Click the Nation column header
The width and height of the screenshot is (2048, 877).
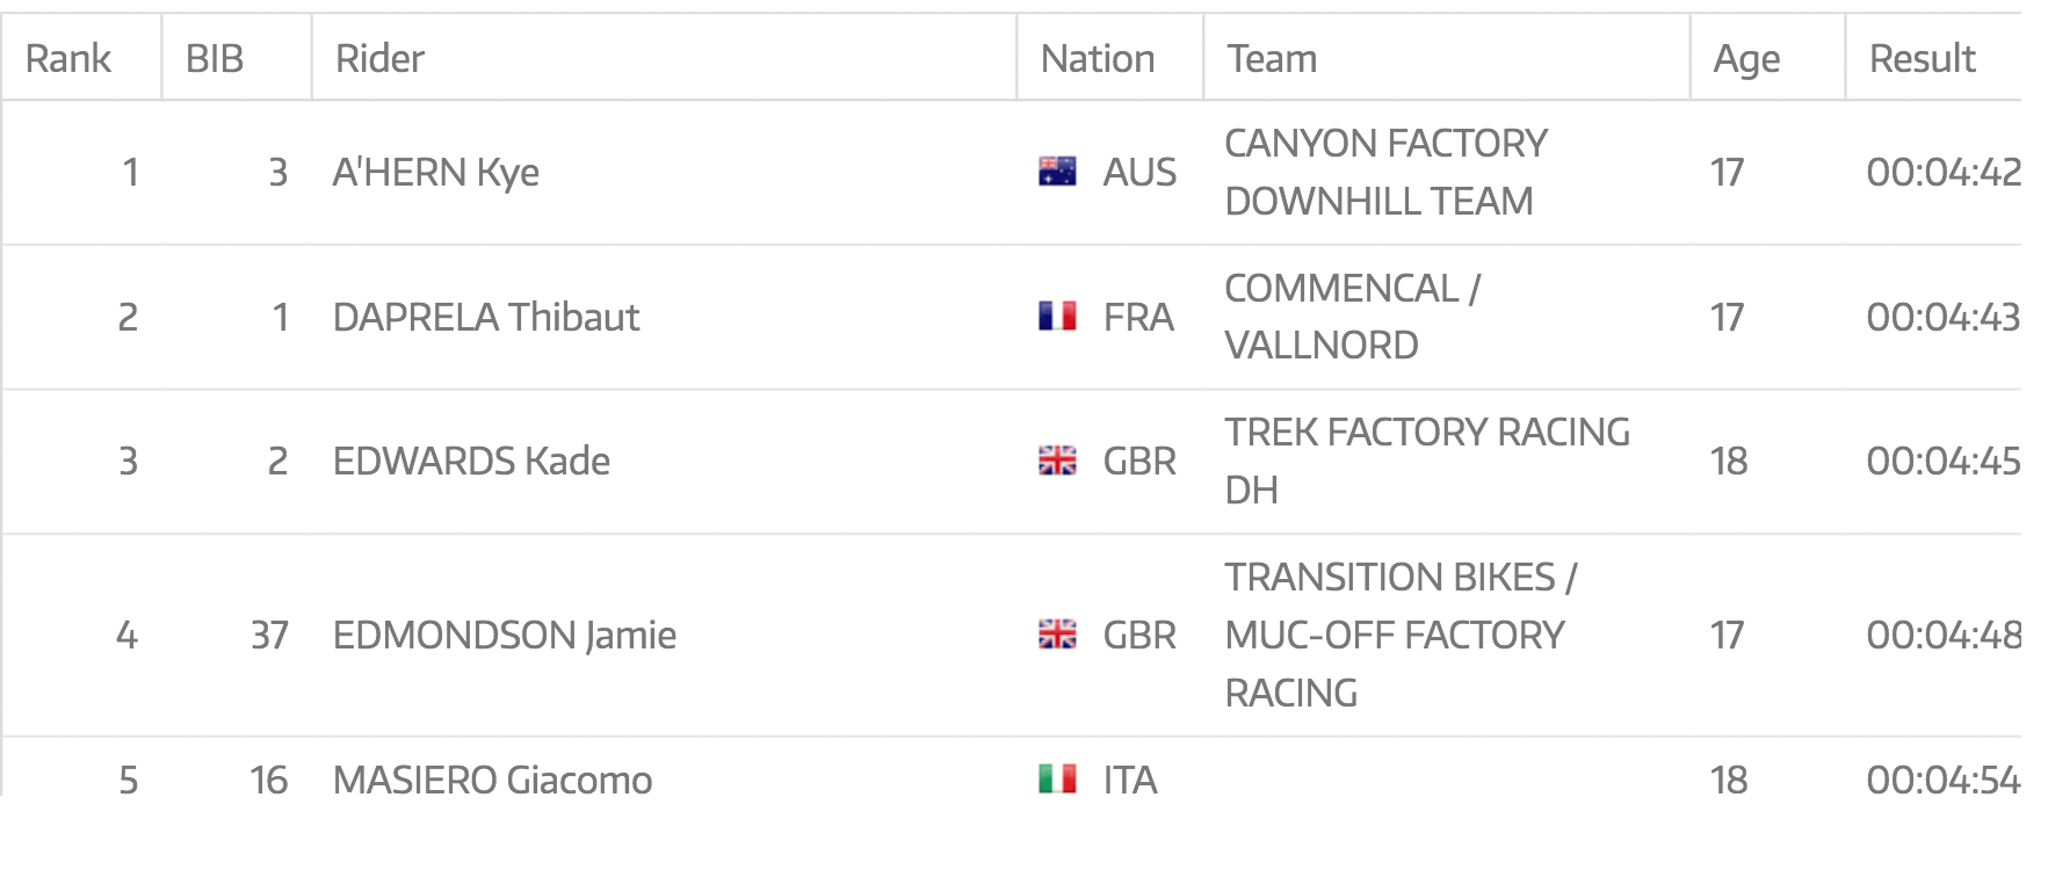pos(1097,58)
